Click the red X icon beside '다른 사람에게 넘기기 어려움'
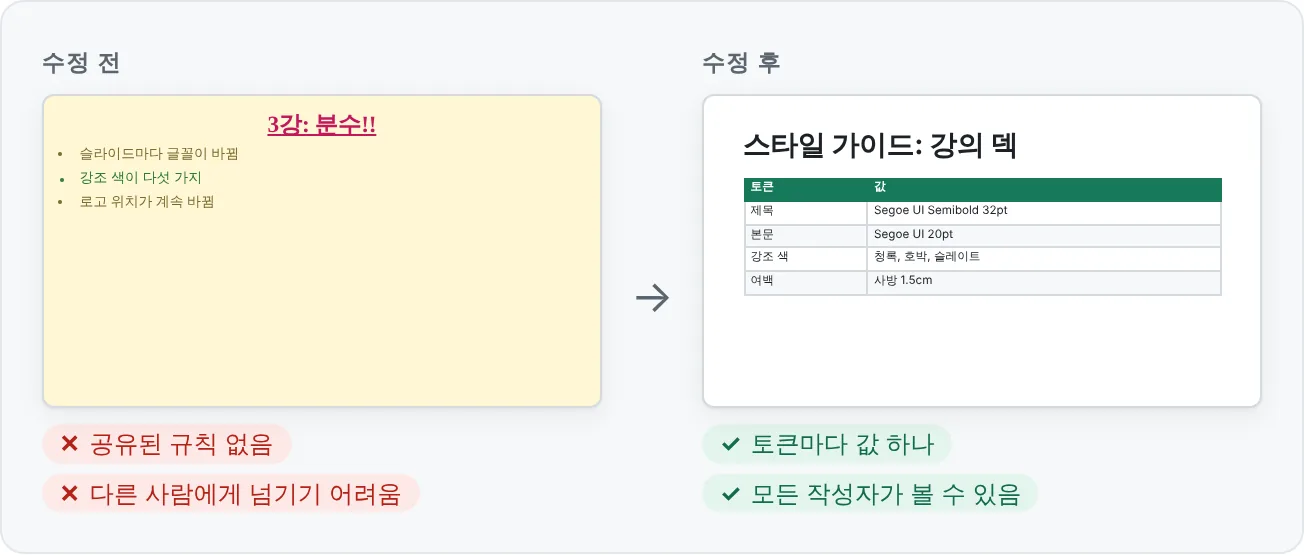 pos(70,493)
